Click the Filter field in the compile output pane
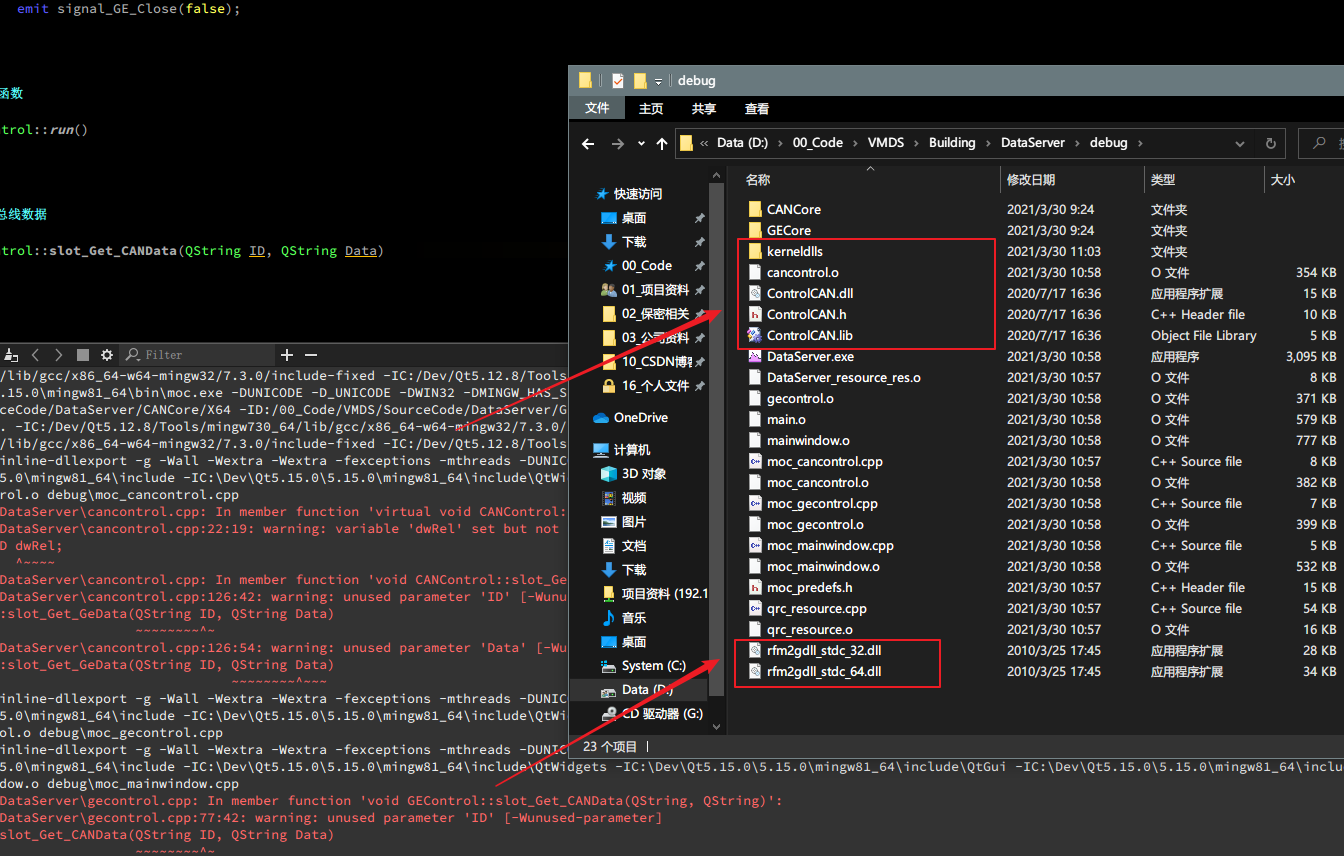The width and height of the screenshot is (1344, 856). point(198,355)
